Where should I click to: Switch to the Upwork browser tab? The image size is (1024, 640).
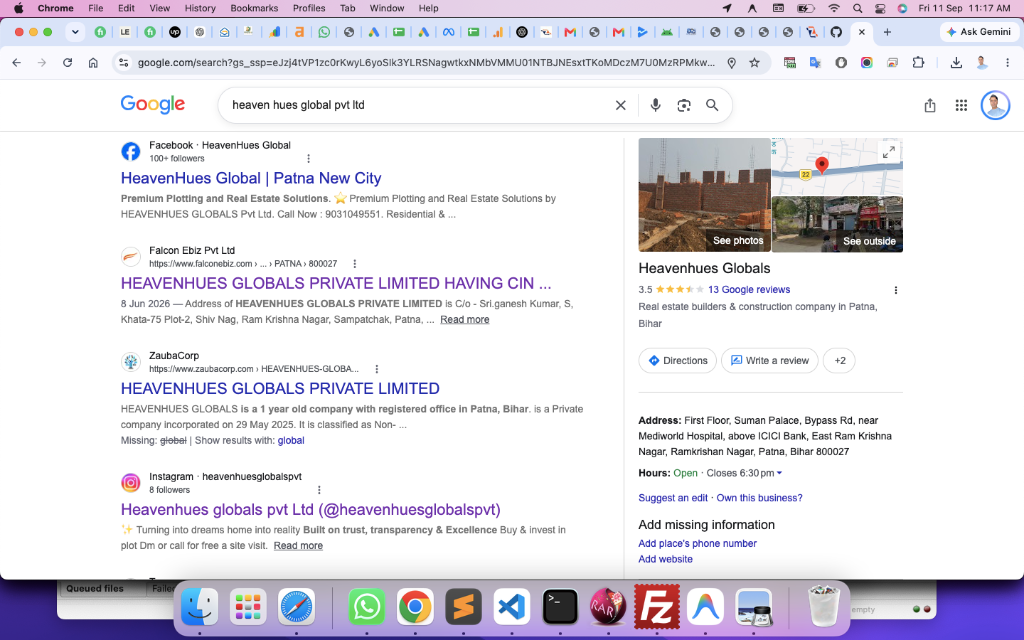[x=174, y=32]
